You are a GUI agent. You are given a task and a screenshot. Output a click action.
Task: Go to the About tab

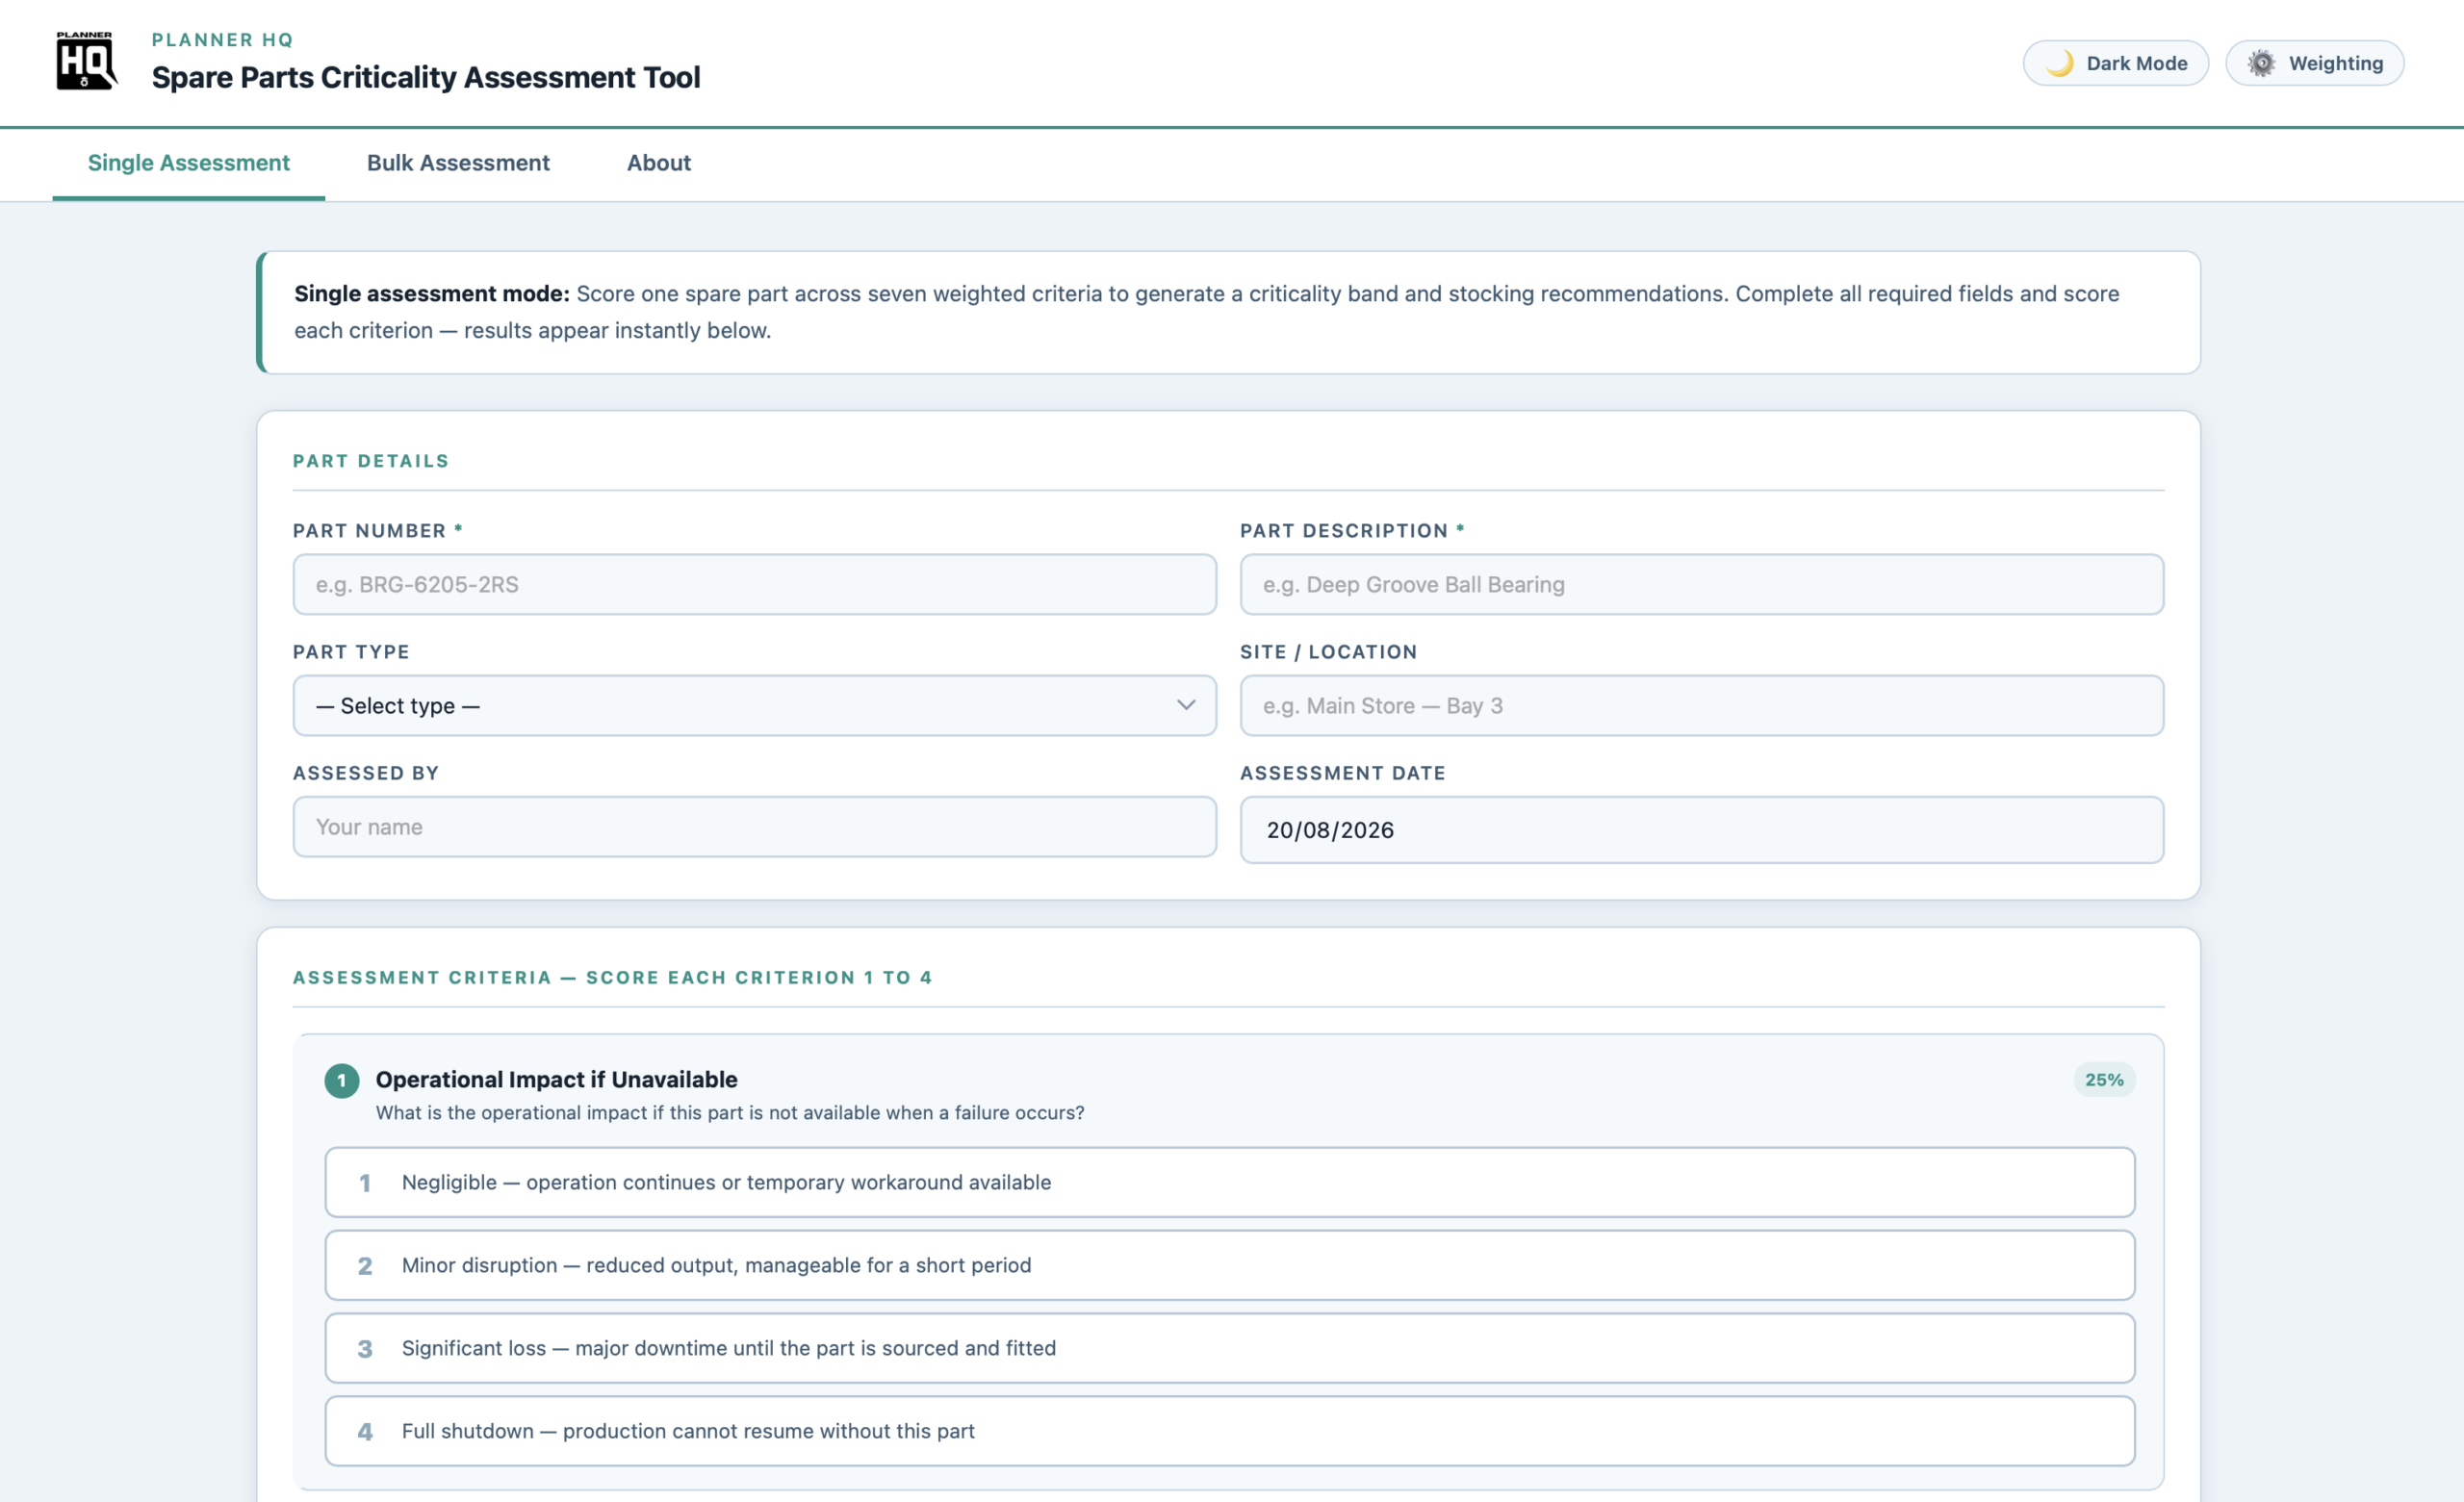click(x=658, y=163)
